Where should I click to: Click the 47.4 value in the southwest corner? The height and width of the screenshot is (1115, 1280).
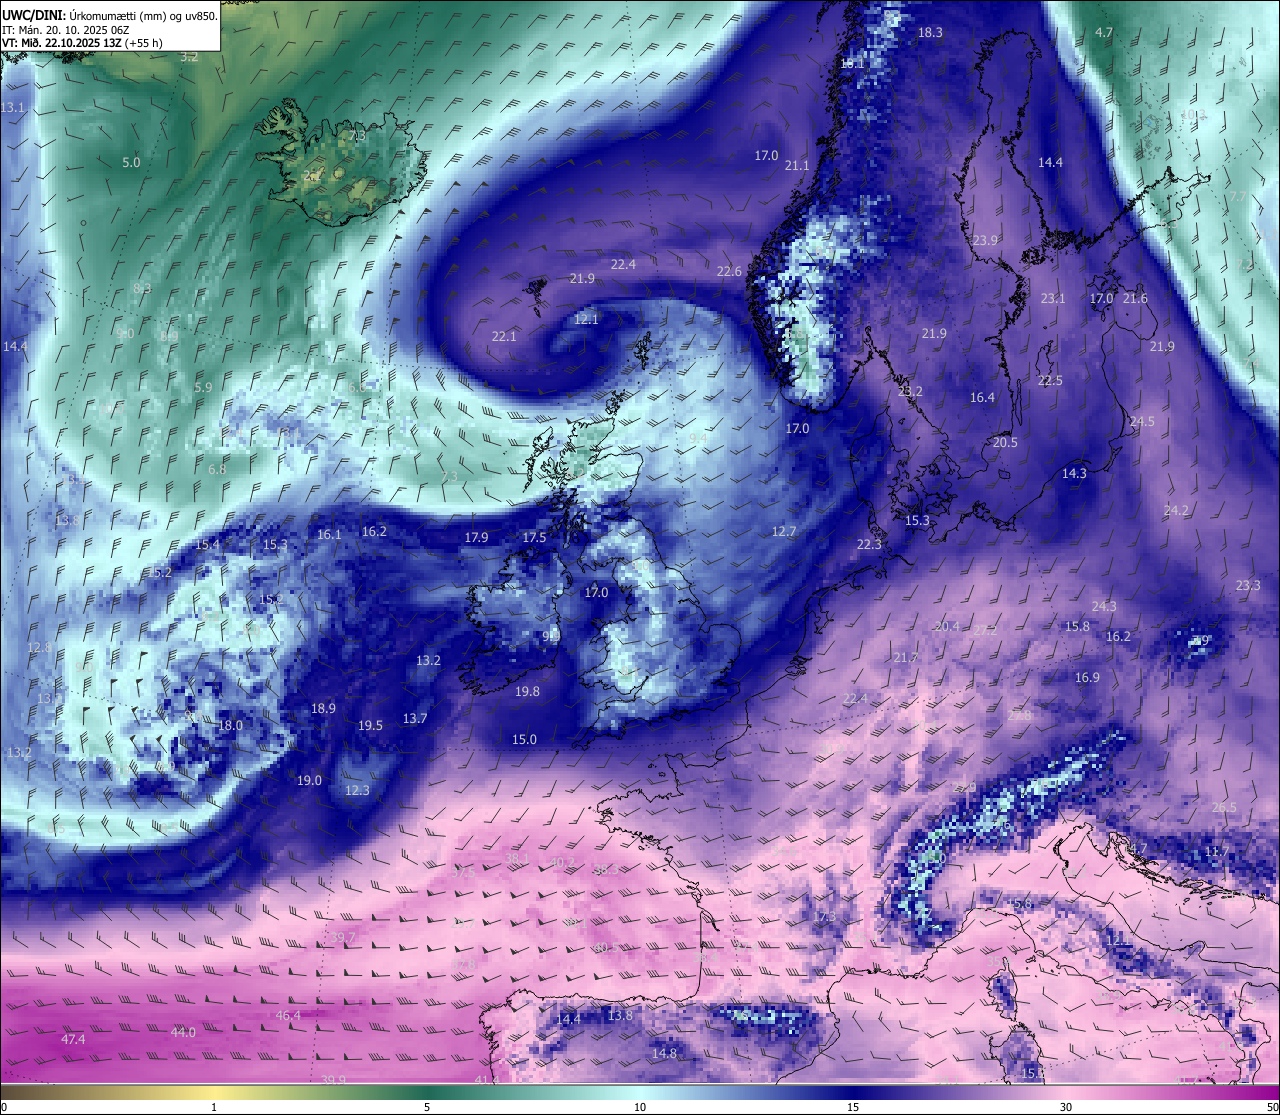pos(73,1040)
